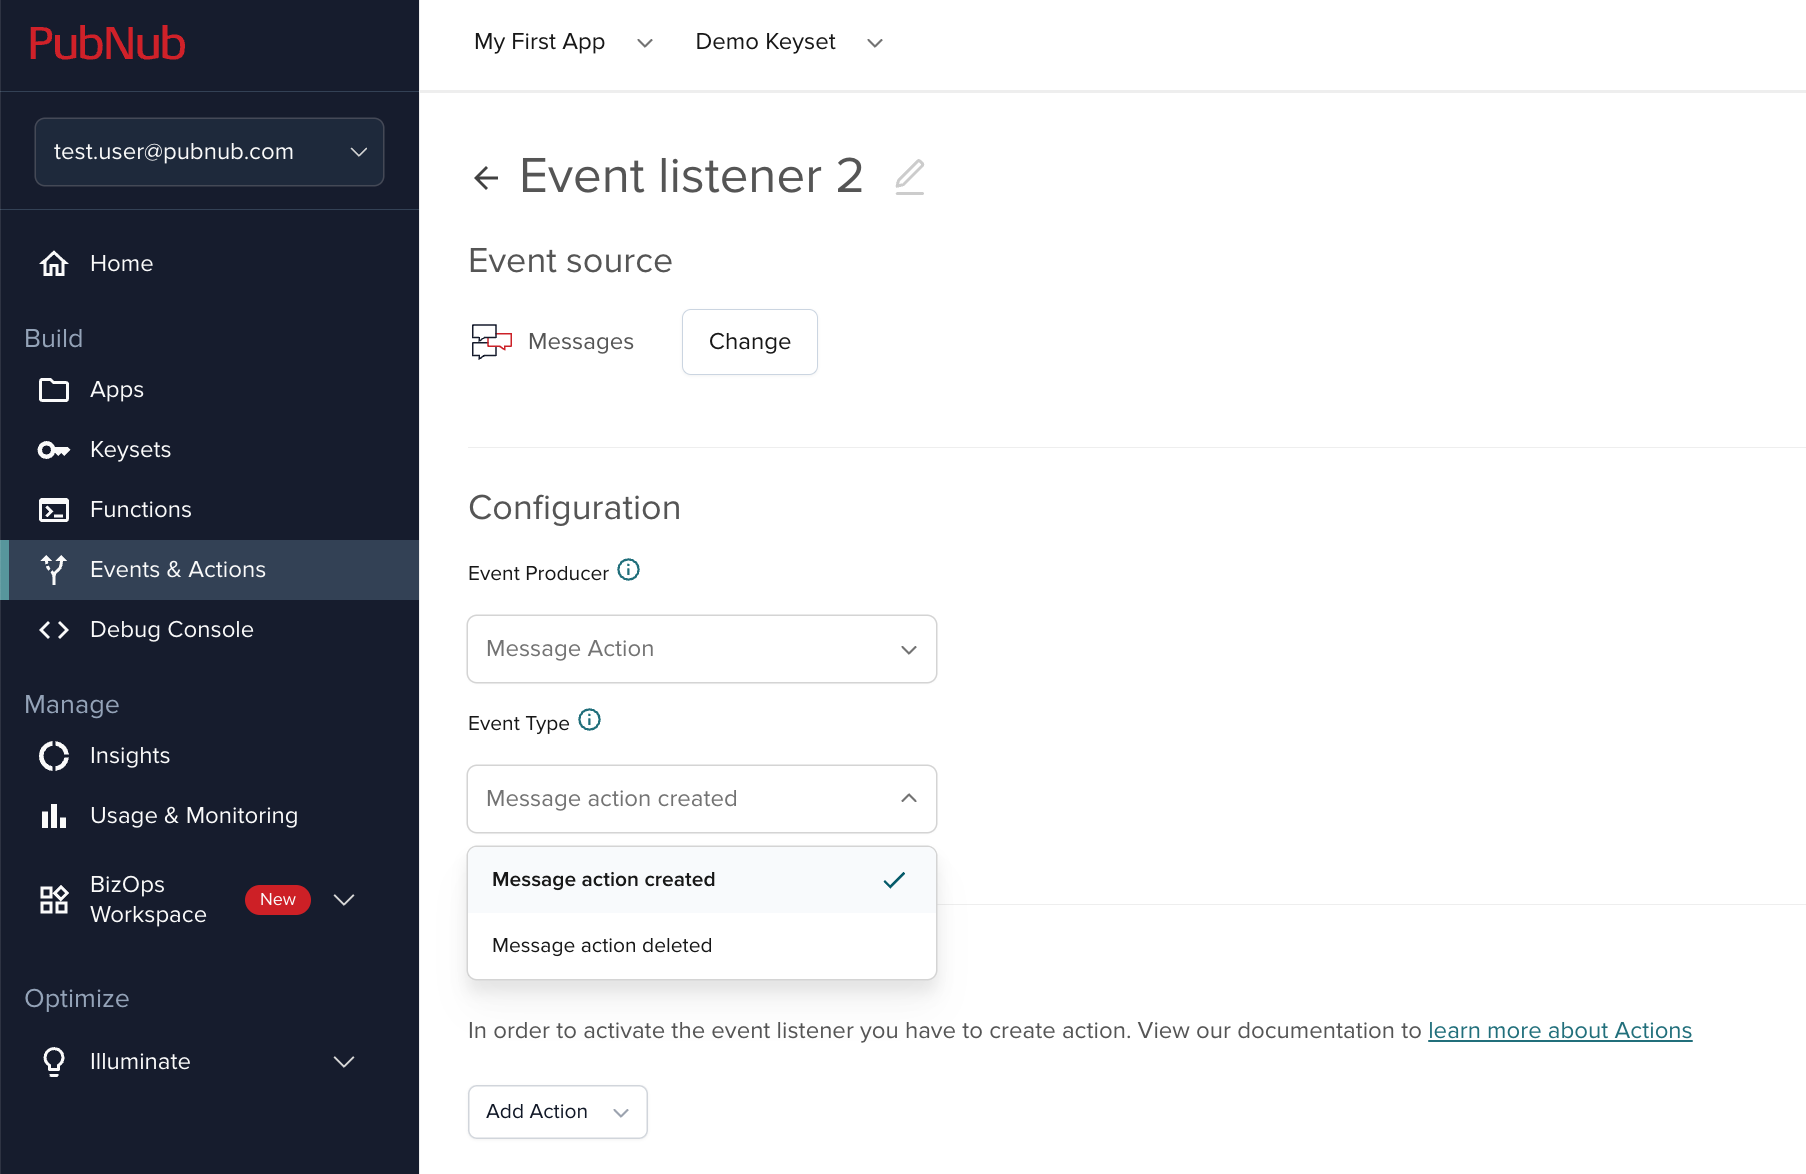
Task: Open the Debug Console code icon
Action: (x=53, y=629)
